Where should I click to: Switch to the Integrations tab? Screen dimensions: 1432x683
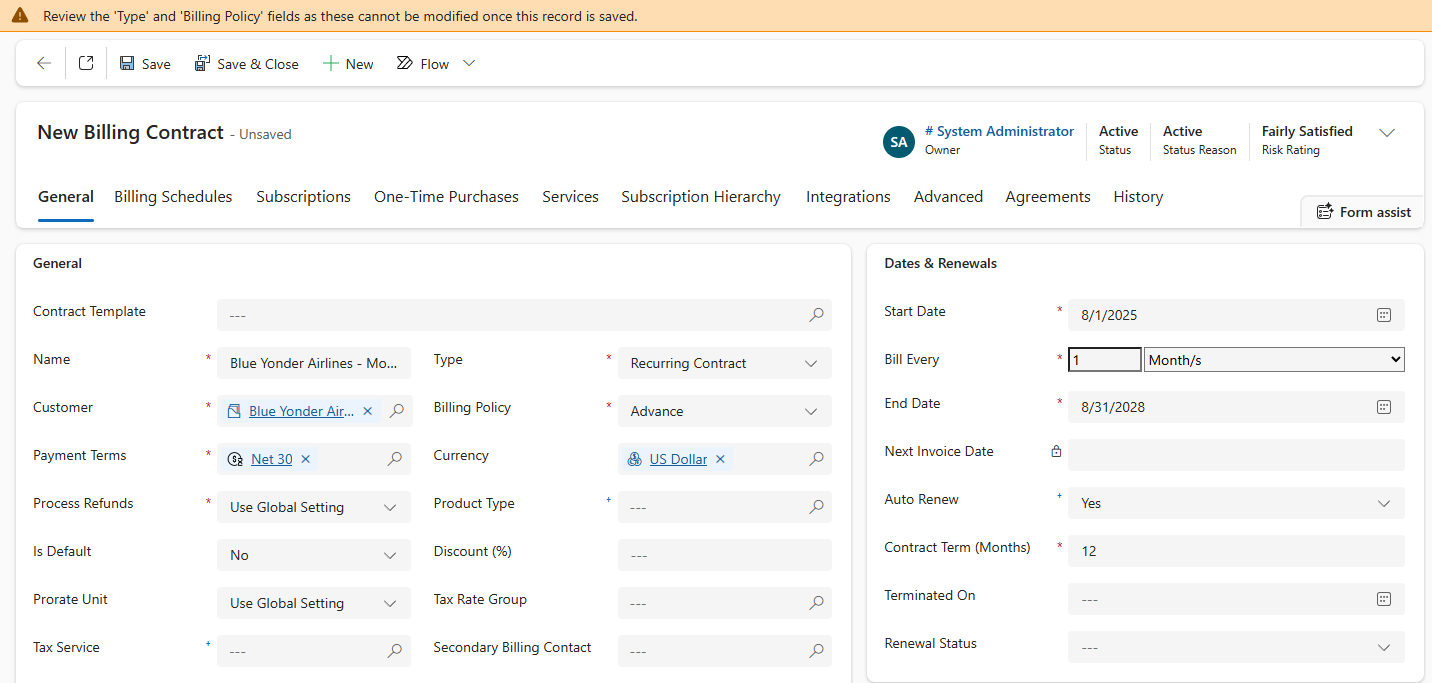point(848,197)
